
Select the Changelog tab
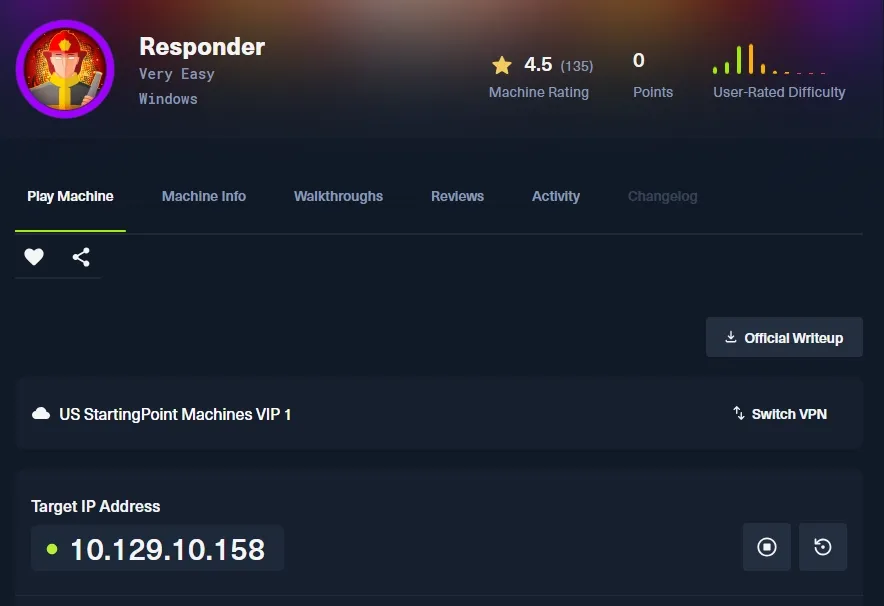click(662, 196)
